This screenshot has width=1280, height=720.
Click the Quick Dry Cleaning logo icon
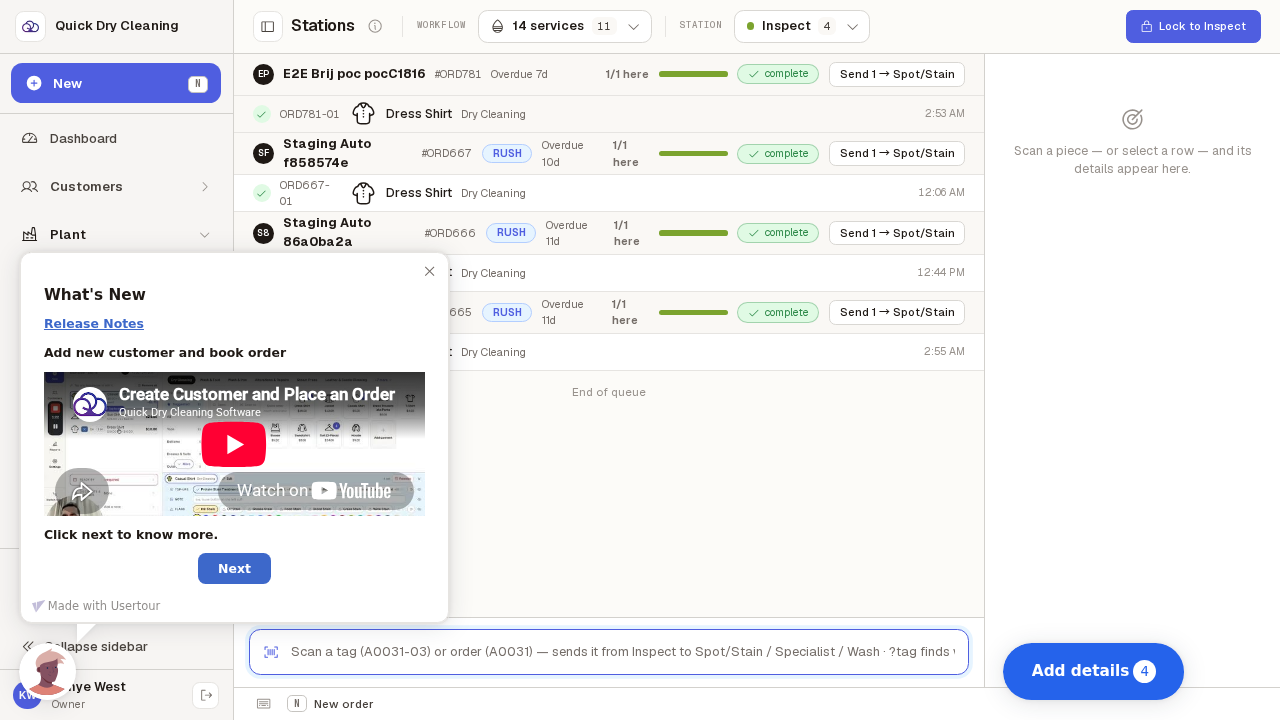click(30, 26)
